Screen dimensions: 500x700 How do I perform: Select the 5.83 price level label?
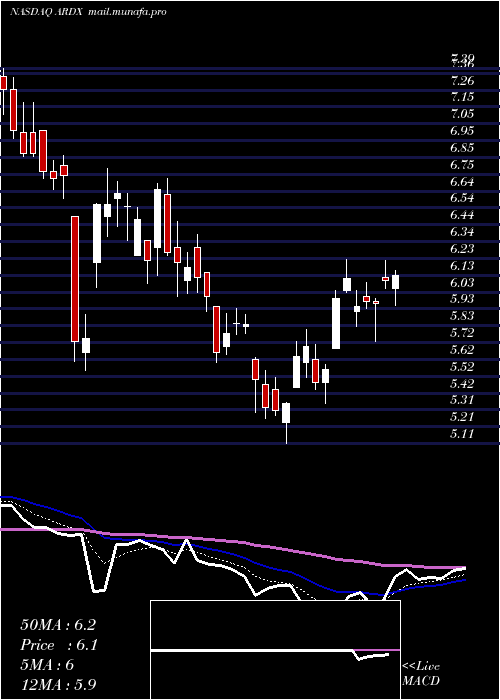[x=462, y=316]
